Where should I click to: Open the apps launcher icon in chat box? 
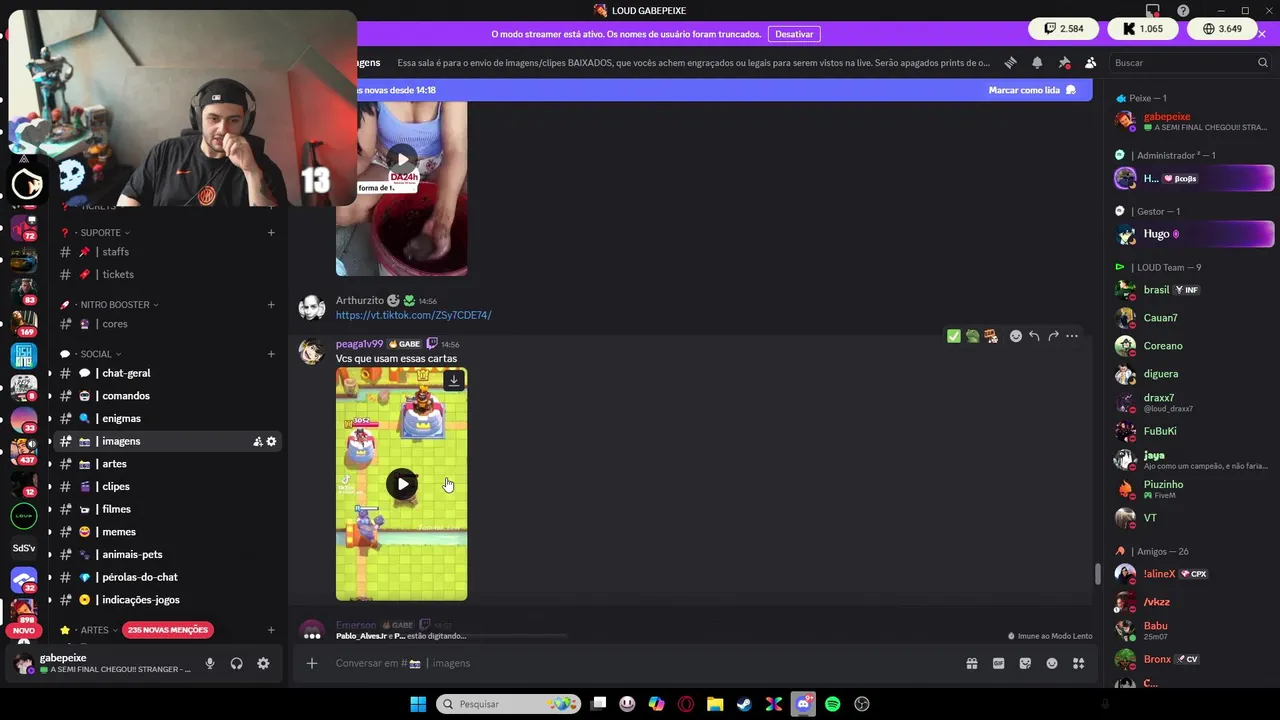pos(1079,663)
